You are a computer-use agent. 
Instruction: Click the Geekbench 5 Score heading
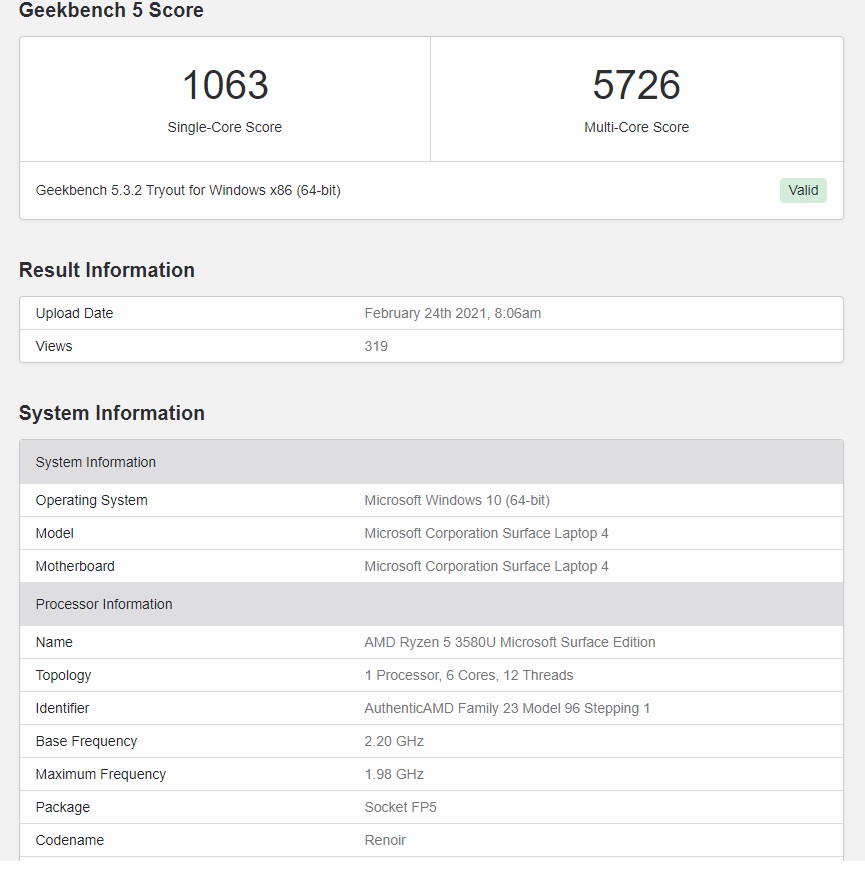click(111, 11)
